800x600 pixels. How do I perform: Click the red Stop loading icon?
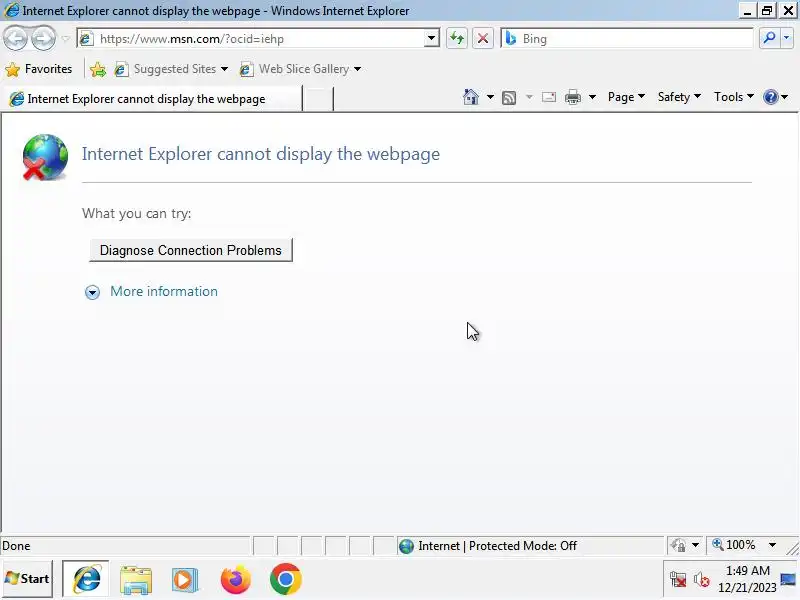(483, 38)
